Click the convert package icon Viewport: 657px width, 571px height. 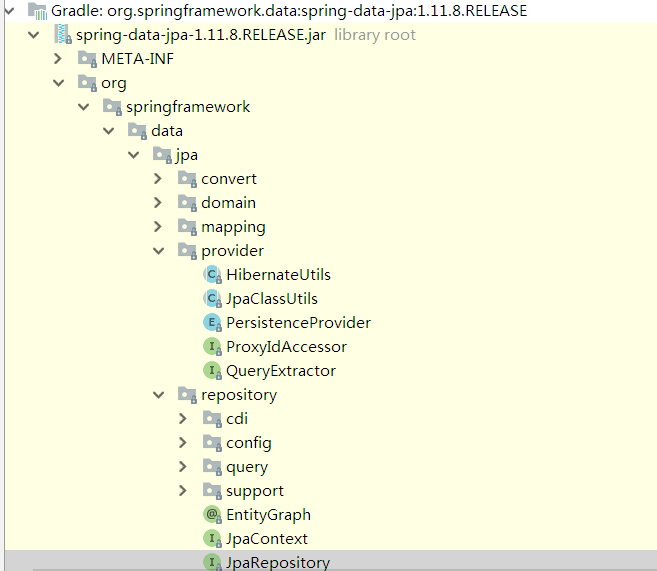pos(187,178)
